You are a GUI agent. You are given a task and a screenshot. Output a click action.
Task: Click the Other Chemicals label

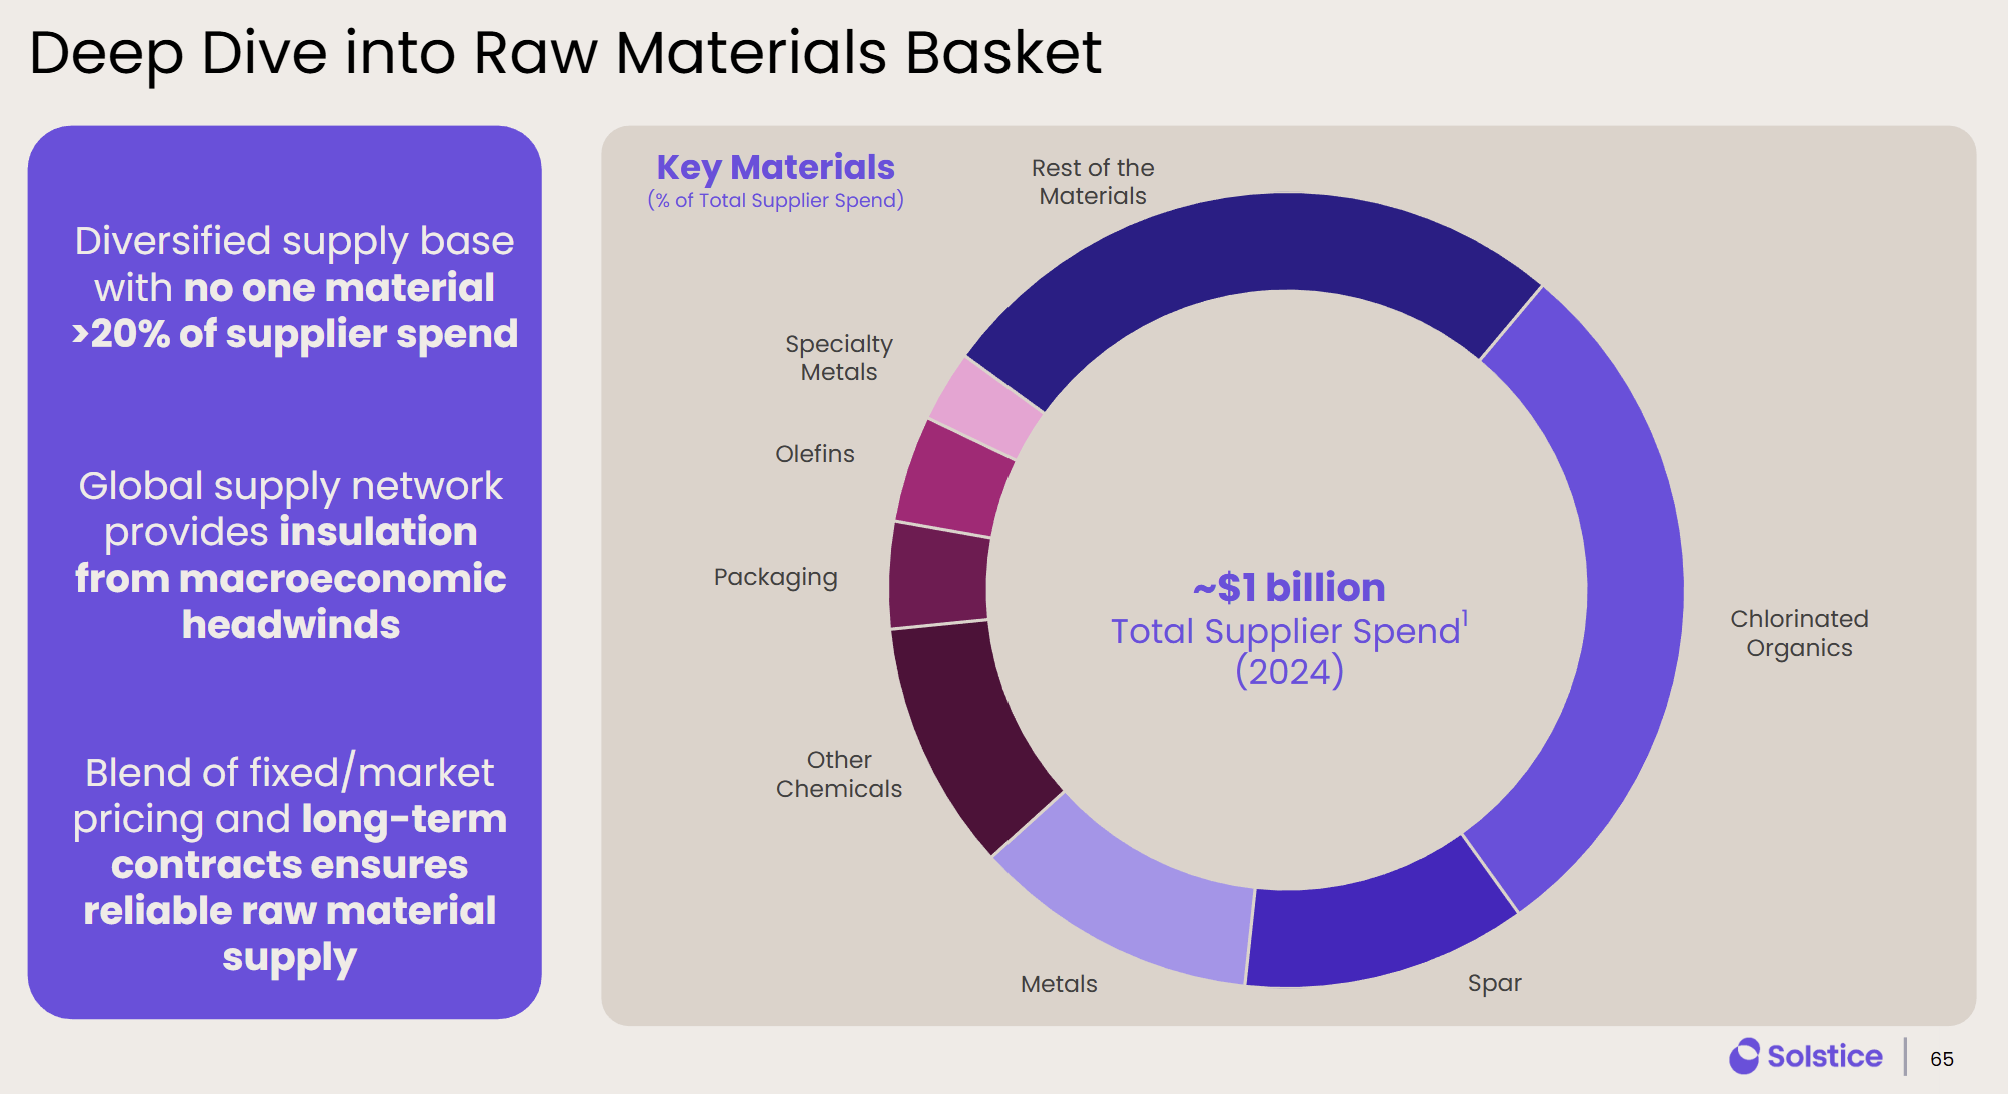tap(839, 774)
